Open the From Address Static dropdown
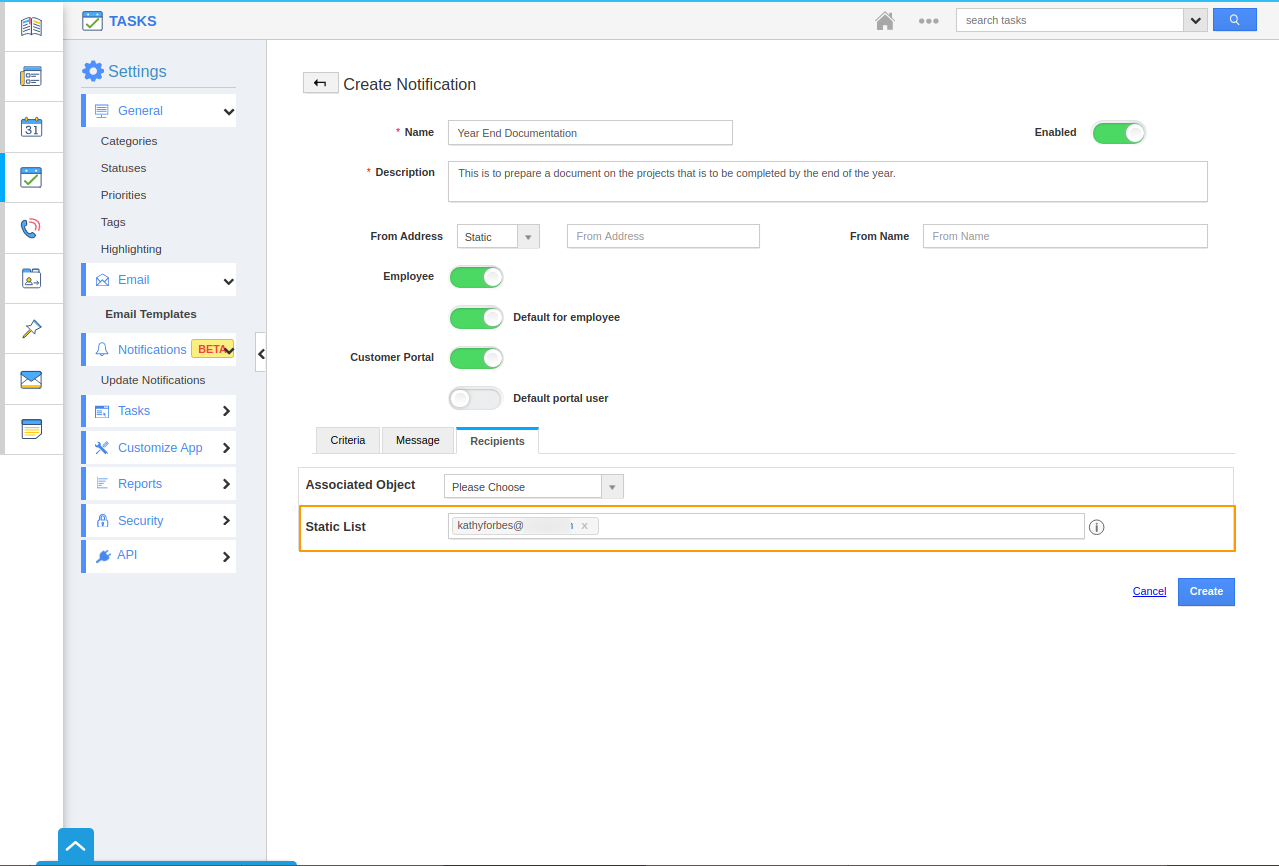This screenshot has height=866, width=1279. point(498,237)
